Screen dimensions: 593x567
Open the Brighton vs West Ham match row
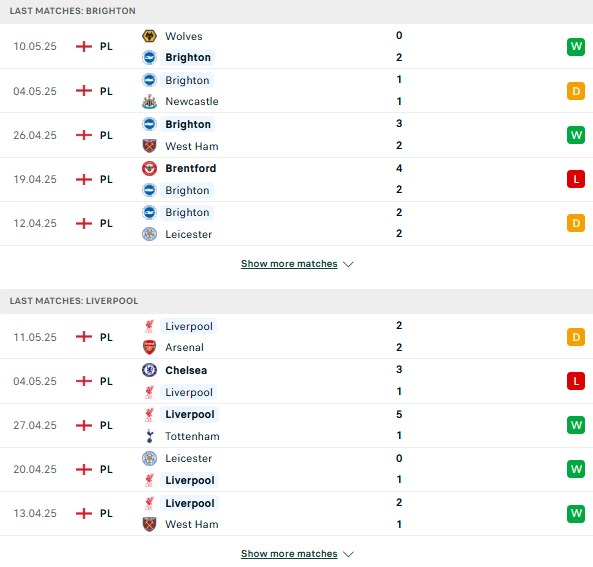[x=296, y=135]
